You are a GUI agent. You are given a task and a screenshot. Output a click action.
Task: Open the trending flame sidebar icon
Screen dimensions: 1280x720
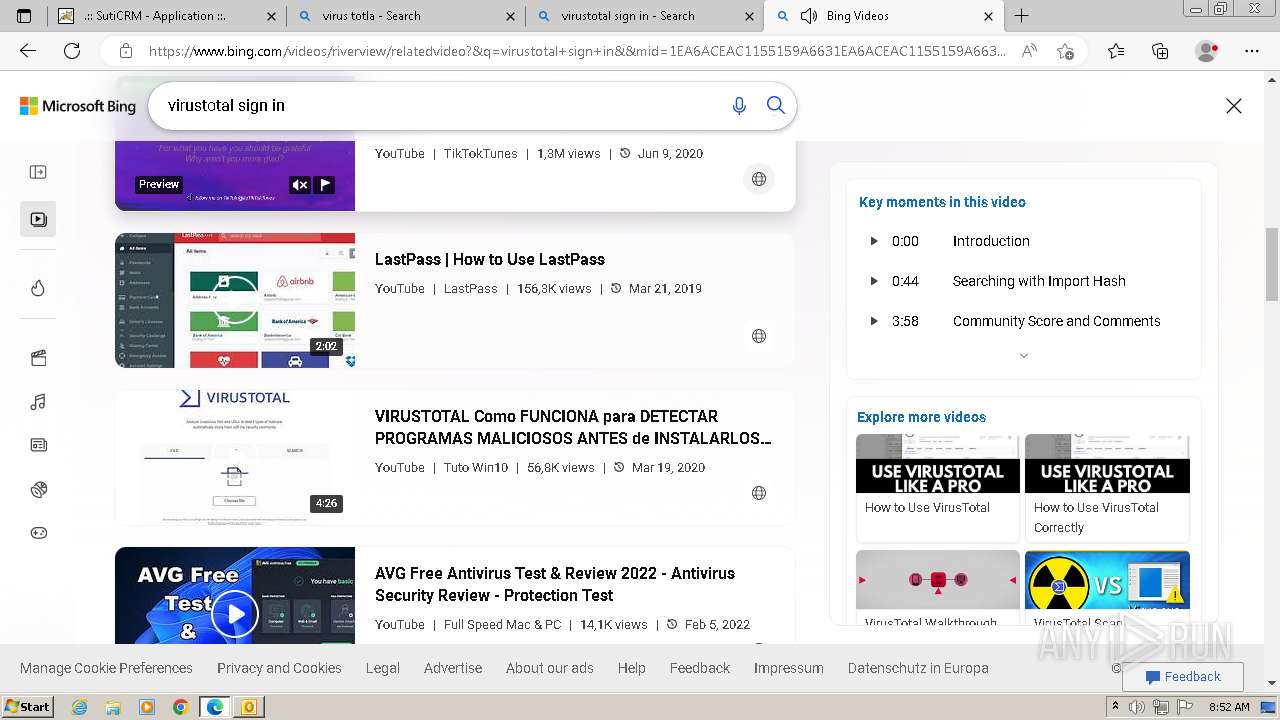pos(38,288)
